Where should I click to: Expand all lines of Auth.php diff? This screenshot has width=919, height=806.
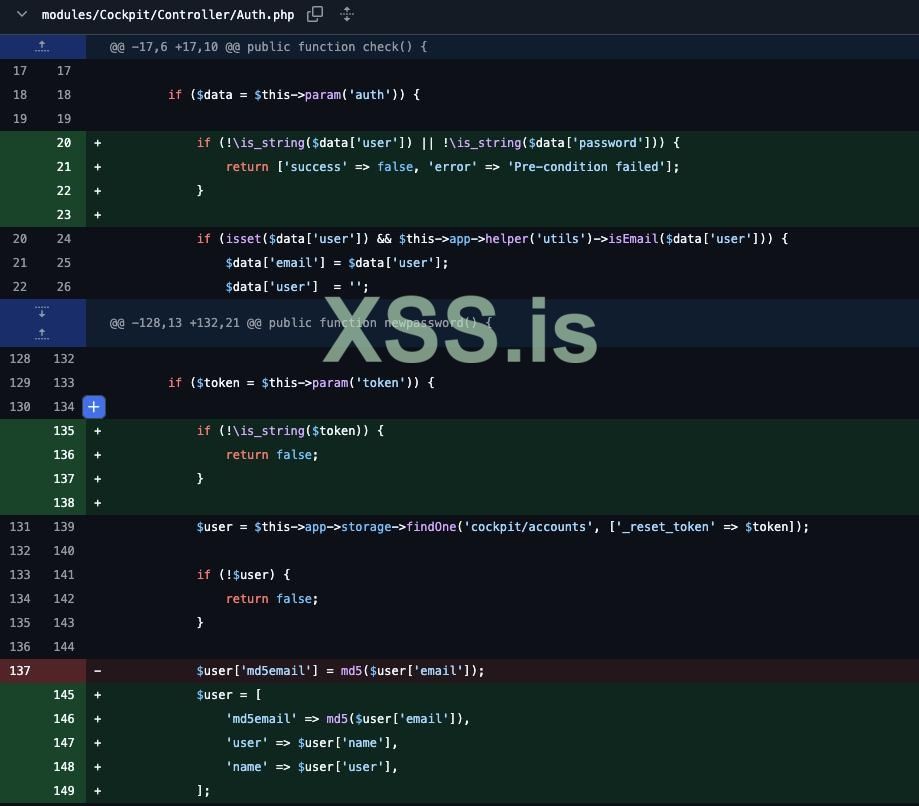[347, 14]
